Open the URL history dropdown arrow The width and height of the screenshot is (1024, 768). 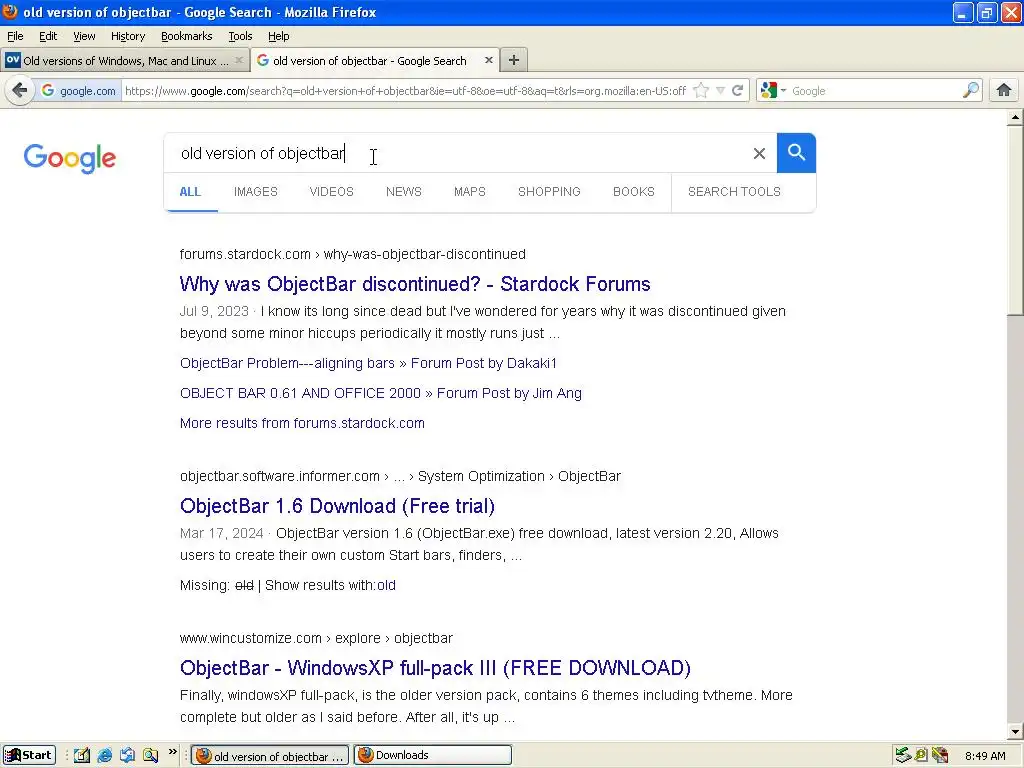[x=720, y=90]
